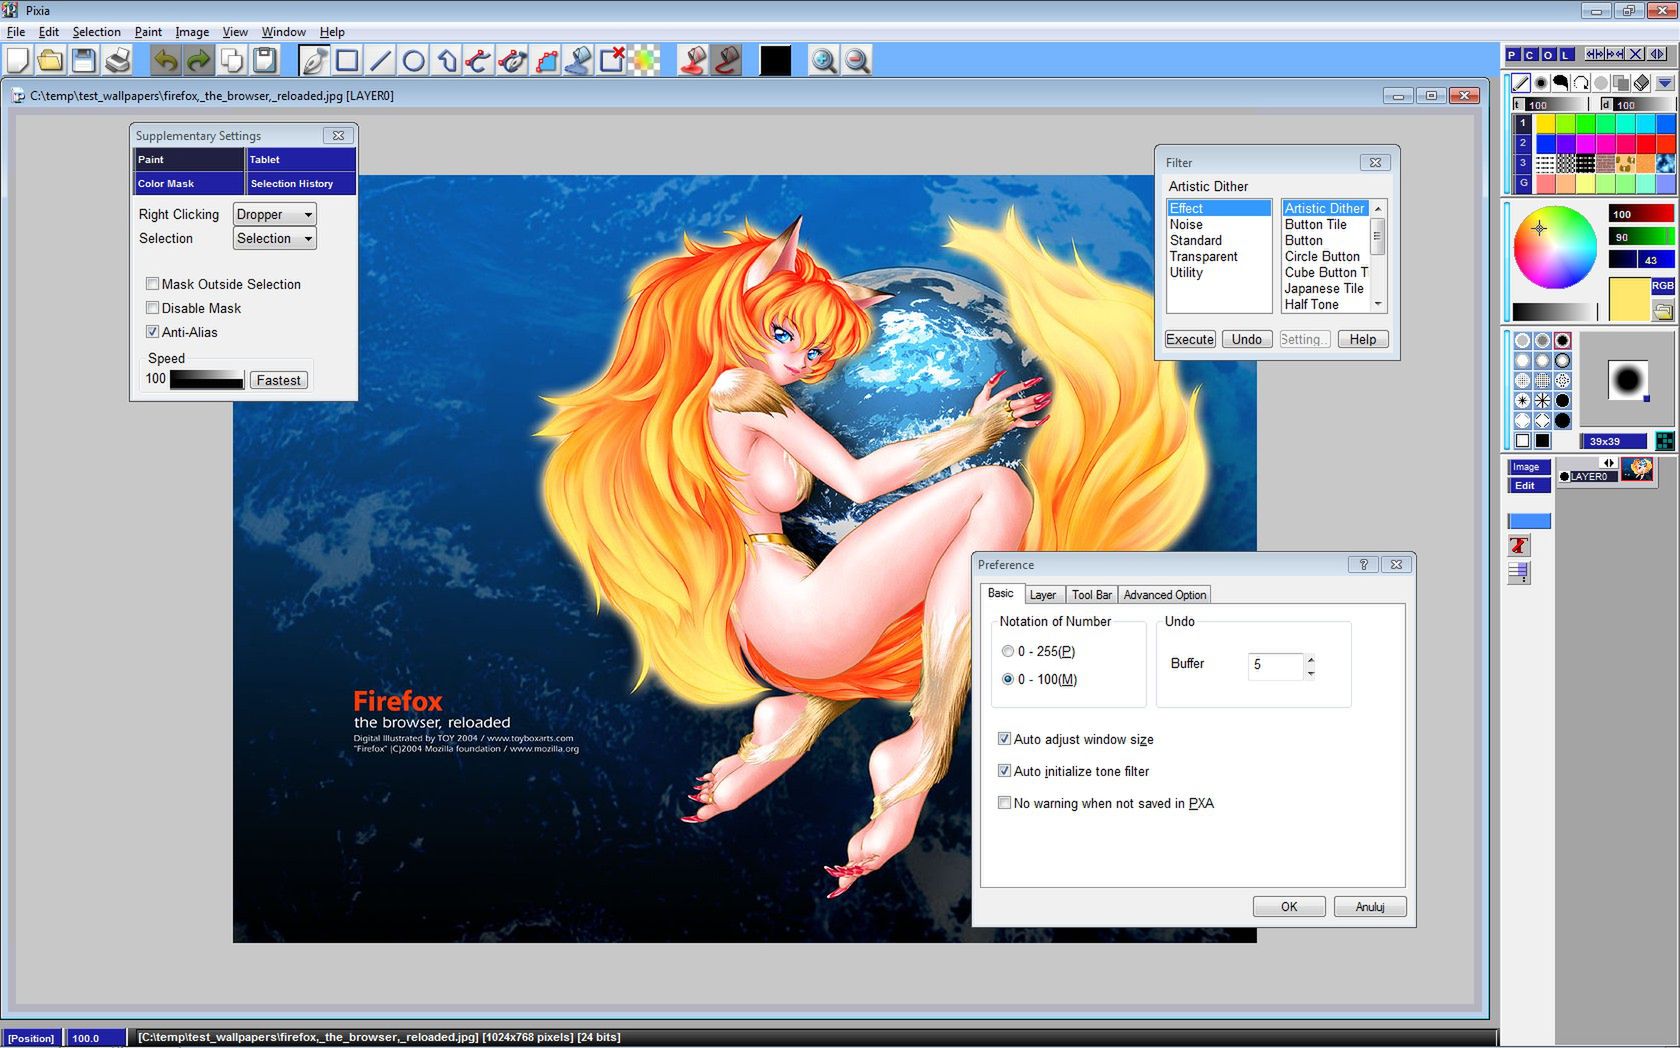Confirm Preference dialog with OK
Viewport: 1680px width, 1048px height.
click(x=1289, y=907)
